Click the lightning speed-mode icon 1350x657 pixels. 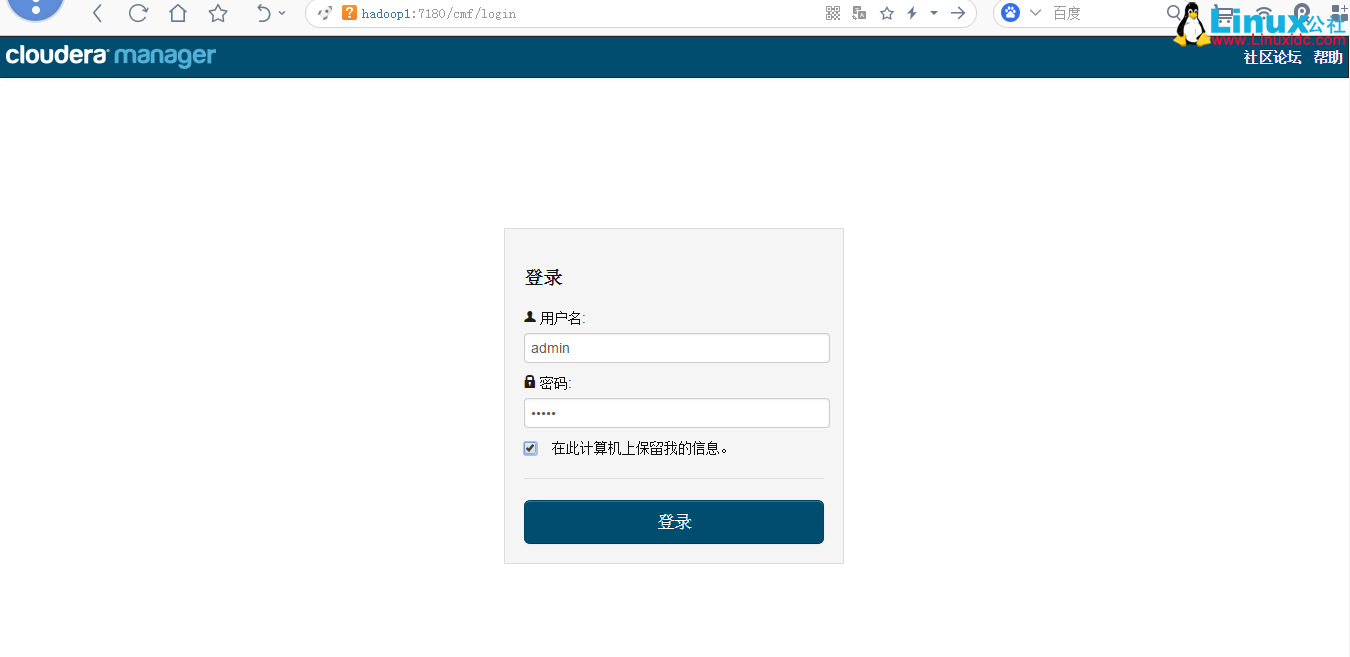pyautogui.click(x=910, y=13)
